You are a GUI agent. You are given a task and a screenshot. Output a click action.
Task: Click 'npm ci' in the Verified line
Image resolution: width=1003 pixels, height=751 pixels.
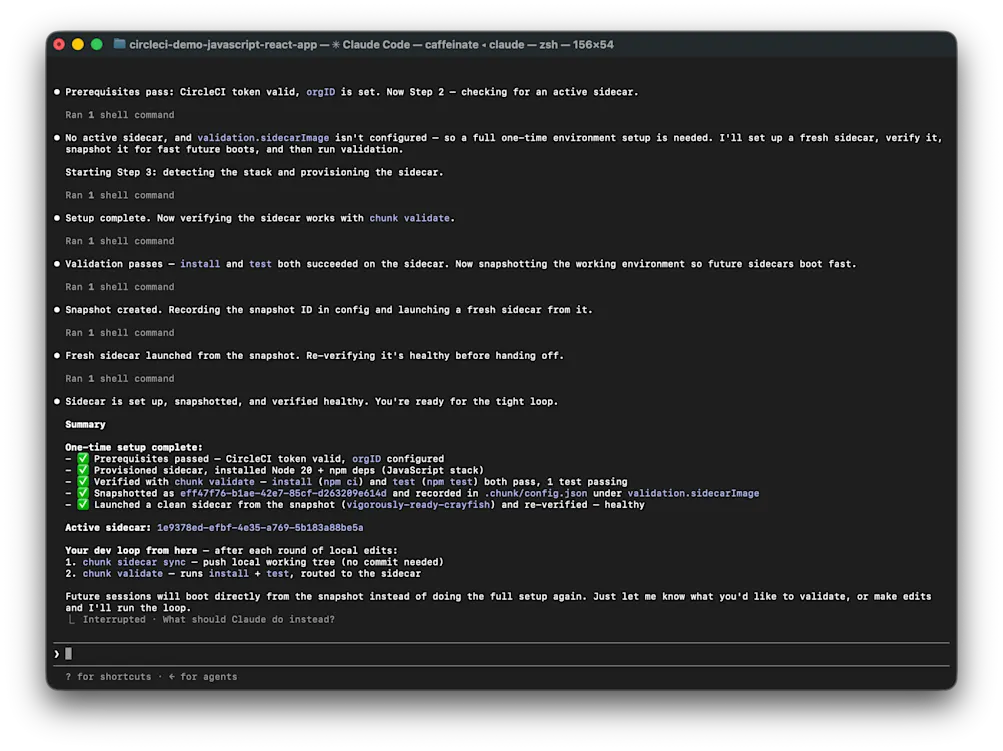pyautogui.click(x=340, y=482)
